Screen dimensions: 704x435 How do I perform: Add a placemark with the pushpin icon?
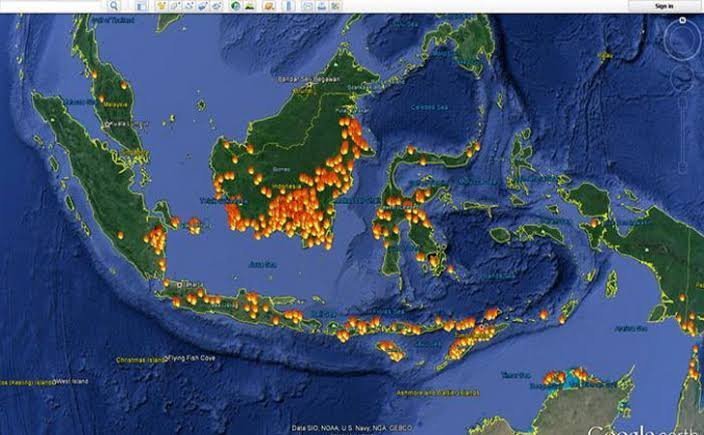pyautogui.click(x=162, y=6)
